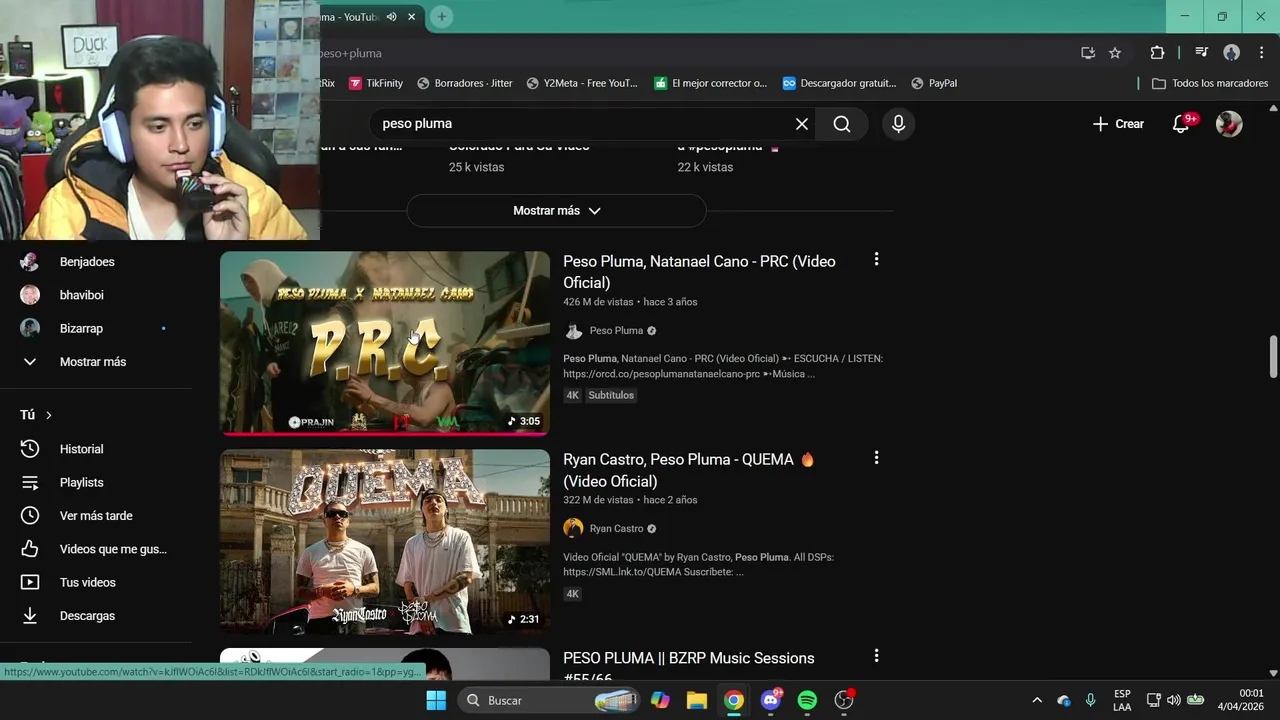Open the QUEMA video thumbnail
The width and height of the screenshot is (1280, 720).
385,541
